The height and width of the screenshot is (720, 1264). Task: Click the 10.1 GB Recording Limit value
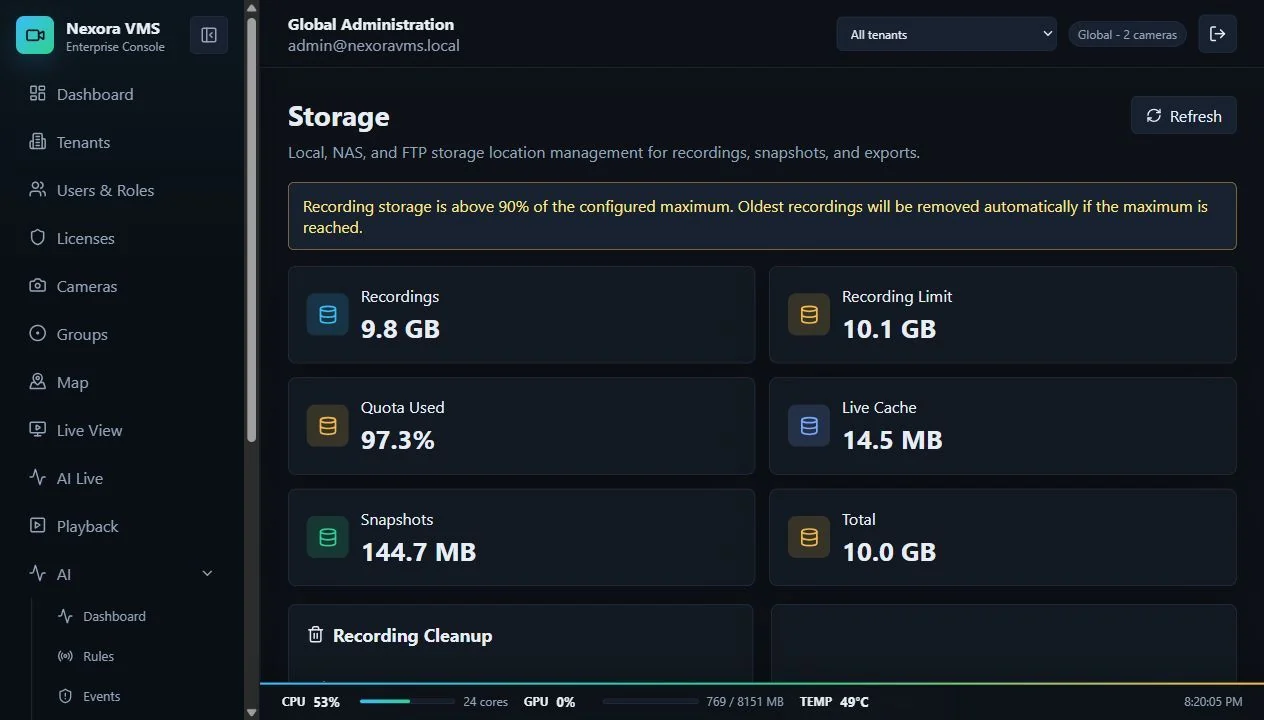889,329
